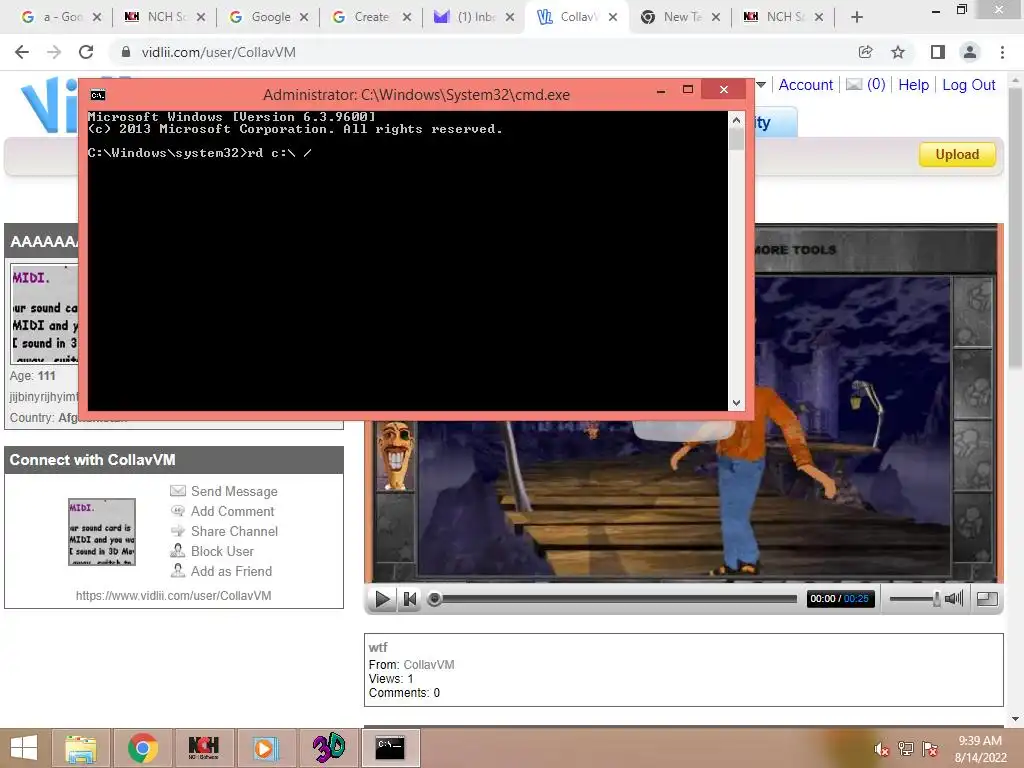Screen dimensions: 1024x768
Task: Click muted speaker tray icon
Action: coord(882,749)
